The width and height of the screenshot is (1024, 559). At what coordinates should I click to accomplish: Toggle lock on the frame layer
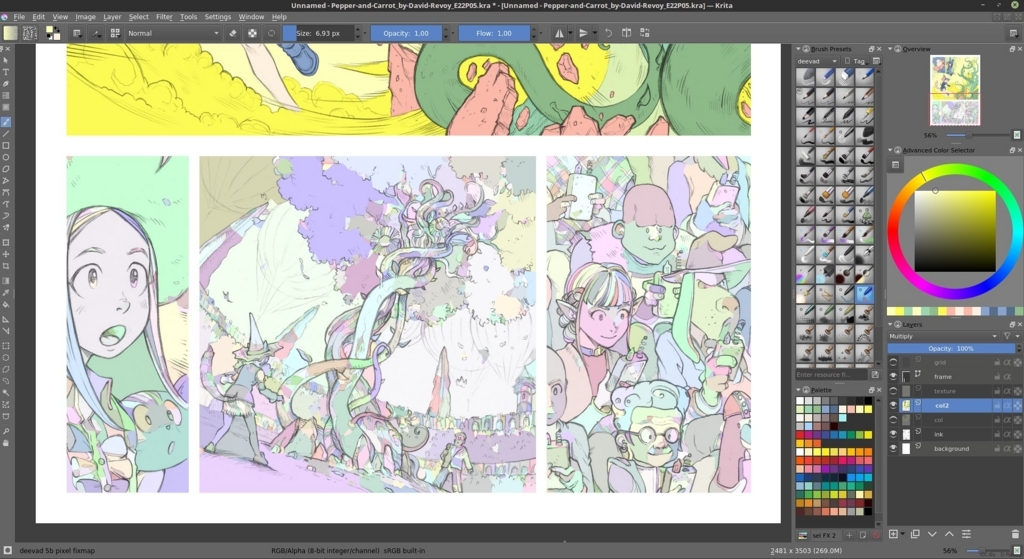pos(997,377)
